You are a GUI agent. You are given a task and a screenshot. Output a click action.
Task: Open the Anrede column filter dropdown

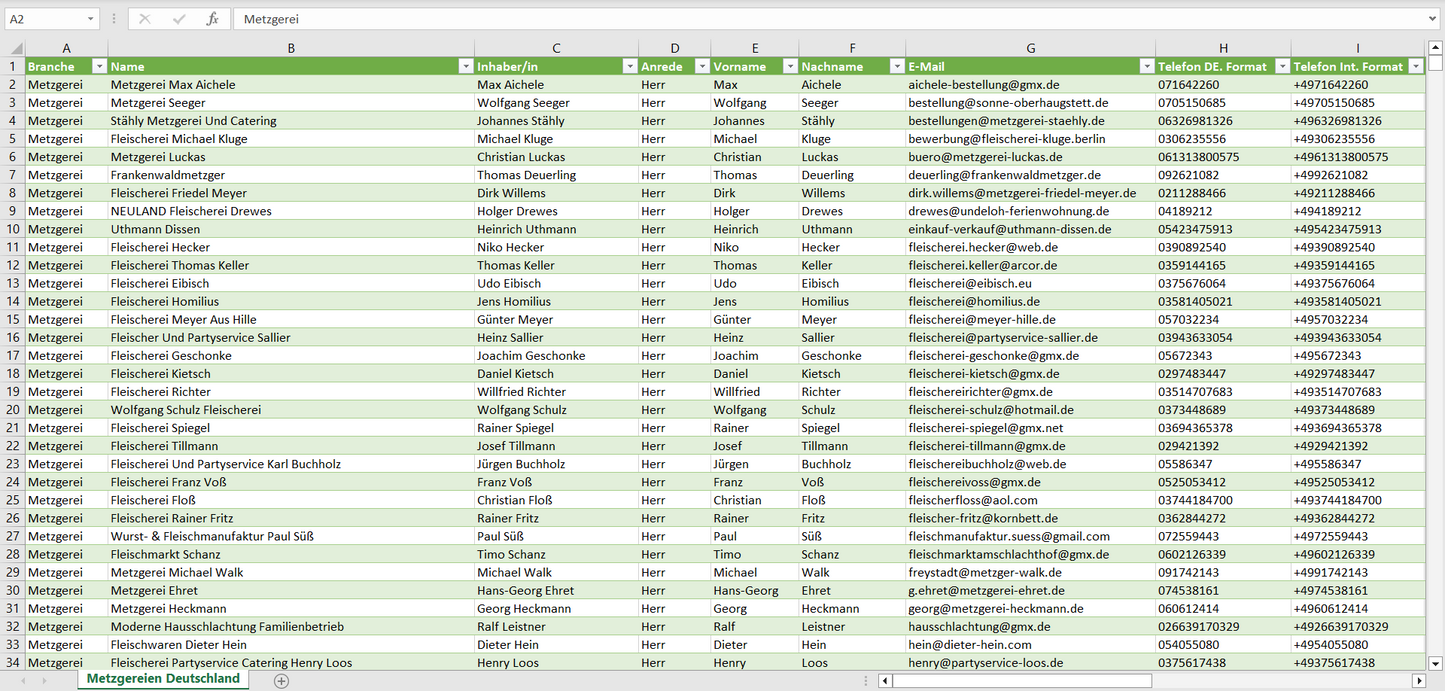pyautogui.click(x=701, y=67)
